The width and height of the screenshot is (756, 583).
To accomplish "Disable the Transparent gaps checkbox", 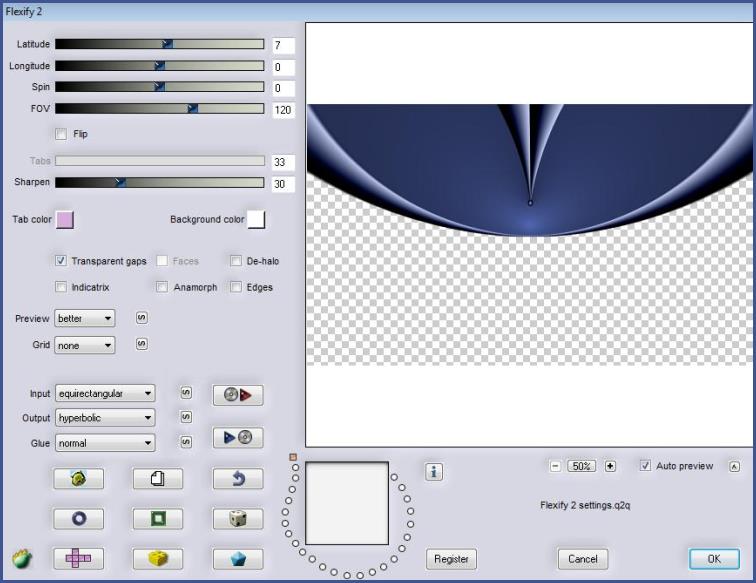I will (x=61, y=261).
